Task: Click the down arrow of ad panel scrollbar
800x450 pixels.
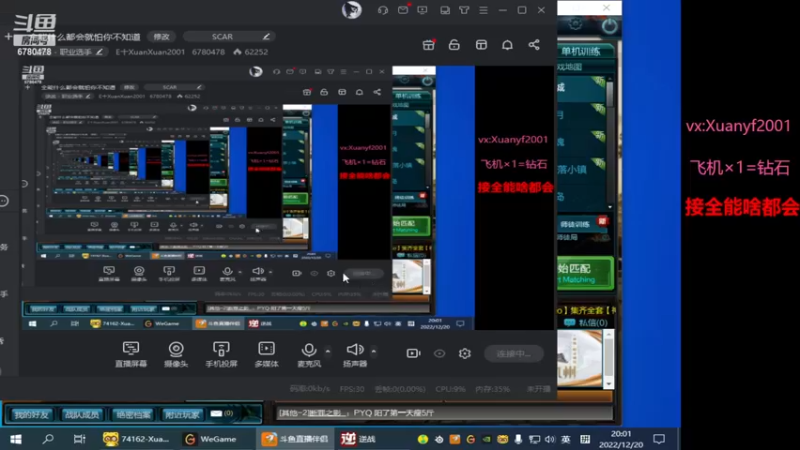Action: click(609, 383)
